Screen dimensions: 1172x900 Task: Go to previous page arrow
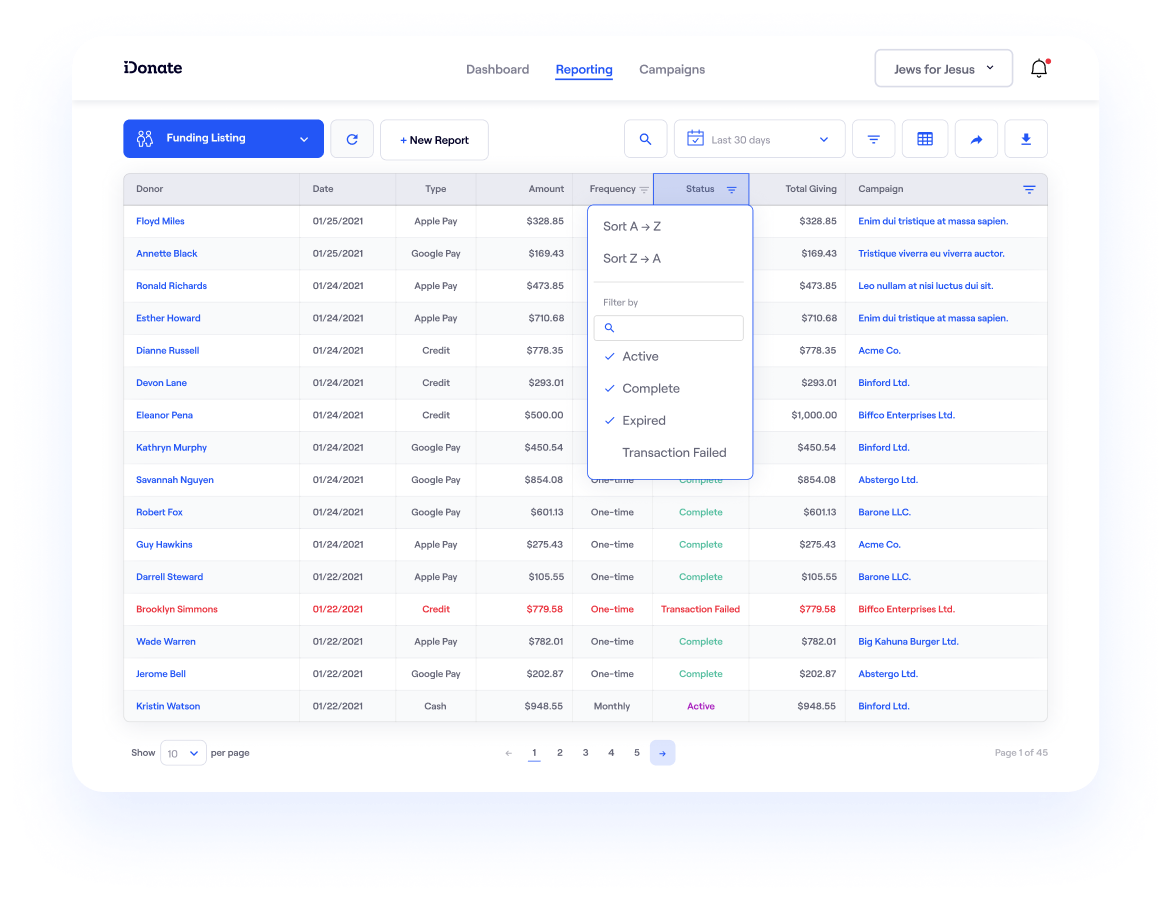tap(508, 753)
